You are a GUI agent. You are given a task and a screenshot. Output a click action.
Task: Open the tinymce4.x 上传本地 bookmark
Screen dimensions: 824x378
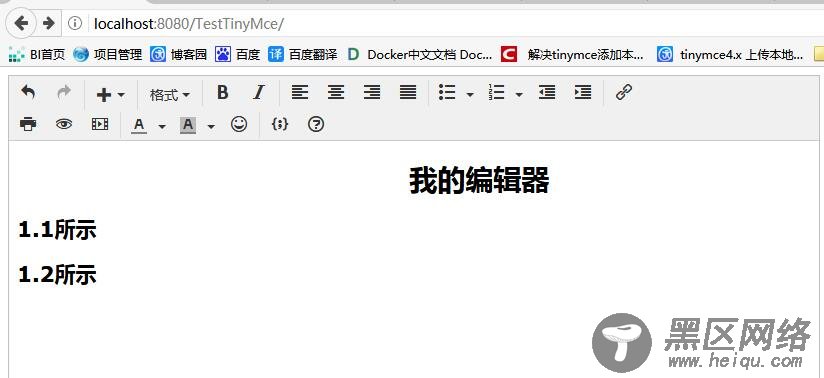(730, 54)
